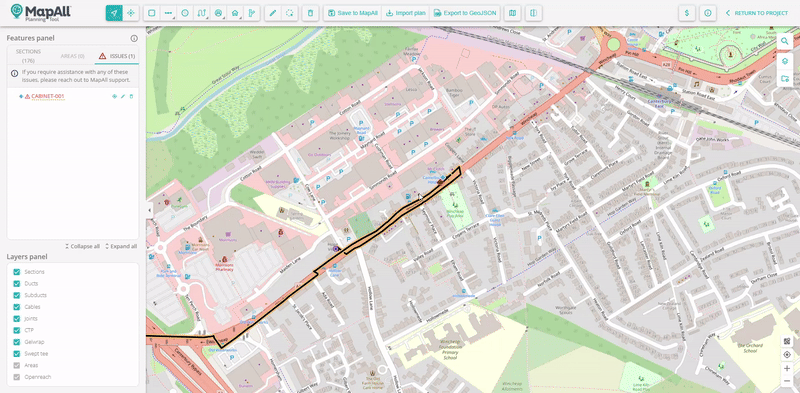This screenshot has height=393, width=800.
Task: Open the dollar cost summary icon
Action: pos(687,13)
